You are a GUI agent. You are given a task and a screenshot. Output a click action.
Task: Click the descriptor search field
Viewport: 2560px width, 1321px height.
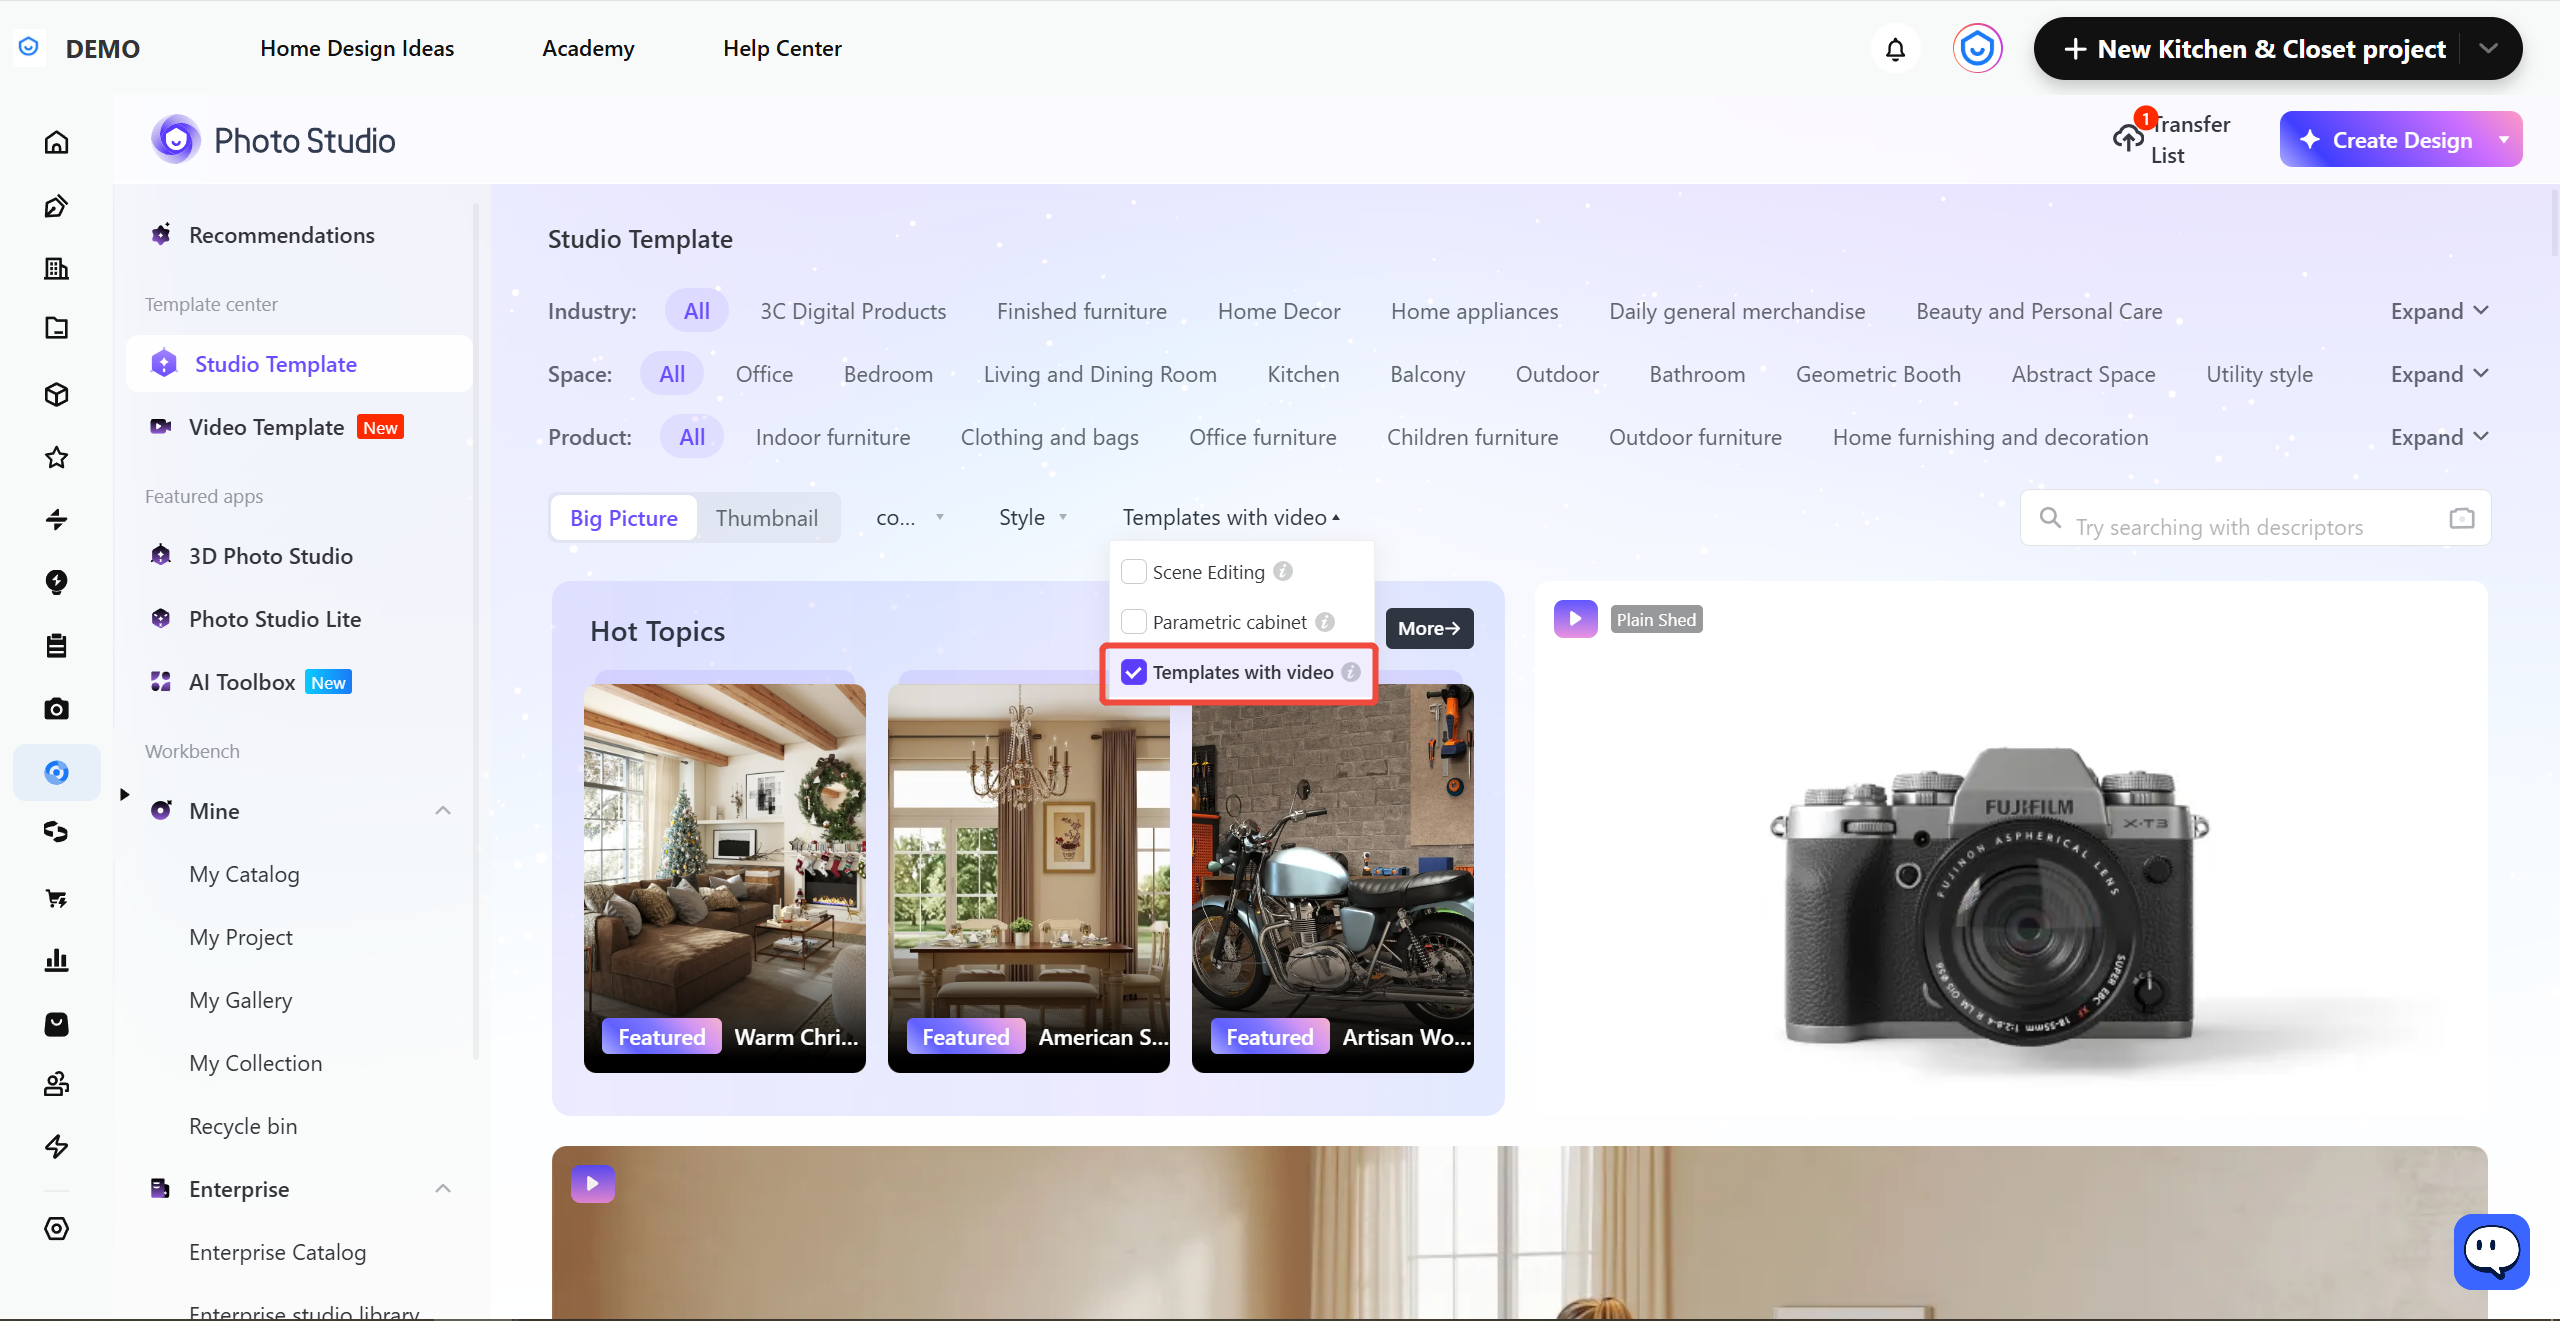[x=2254, y=518]
